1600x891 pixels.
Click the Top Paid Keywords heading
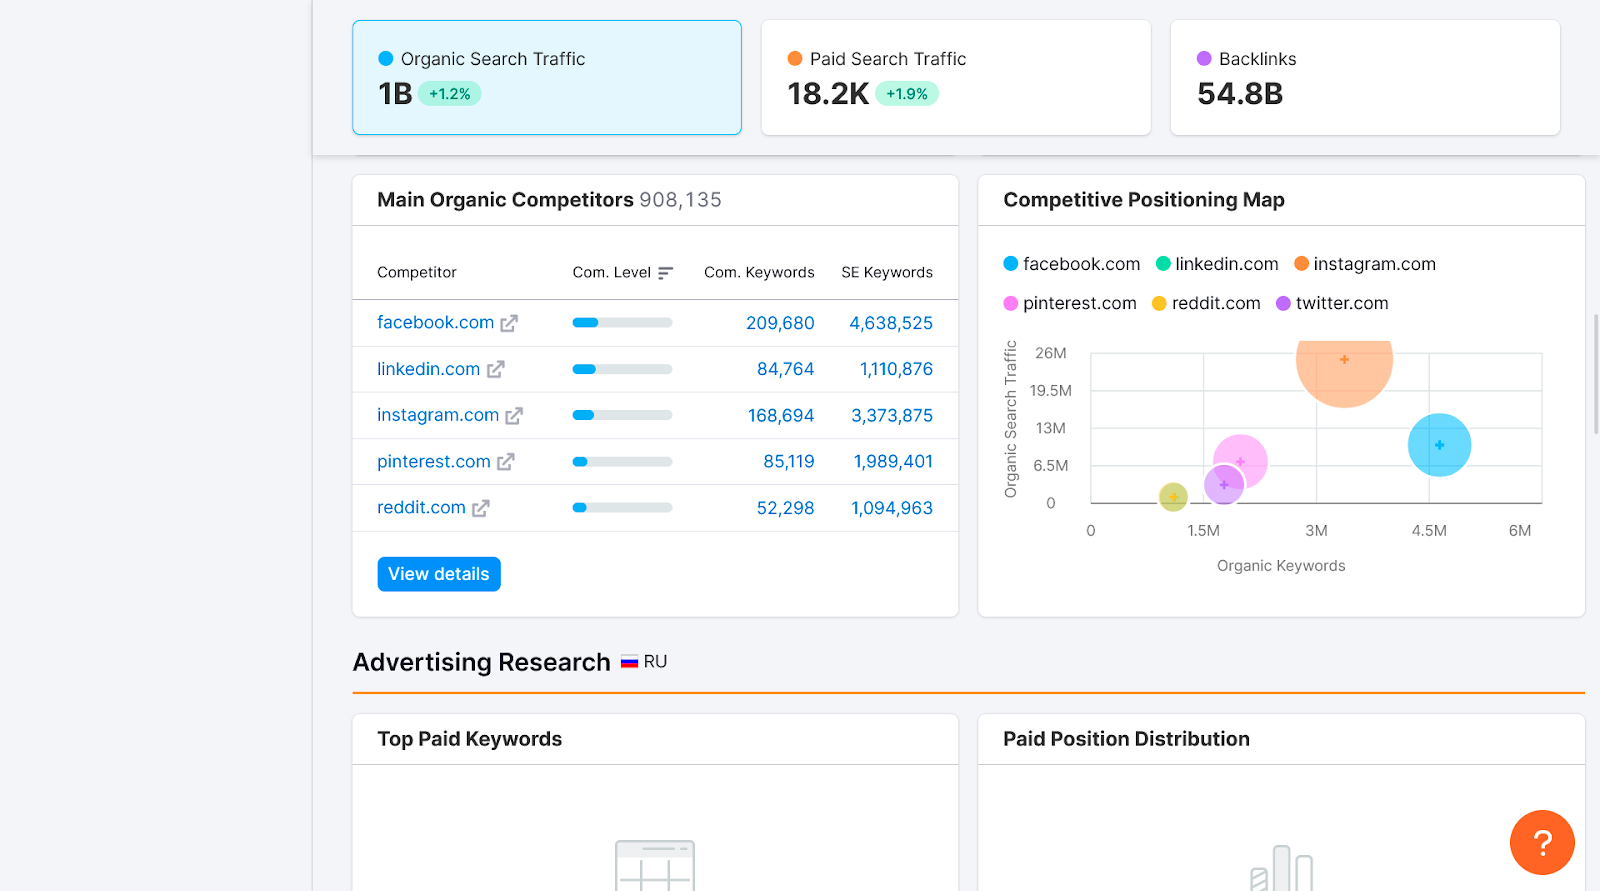tap(470, 739)
